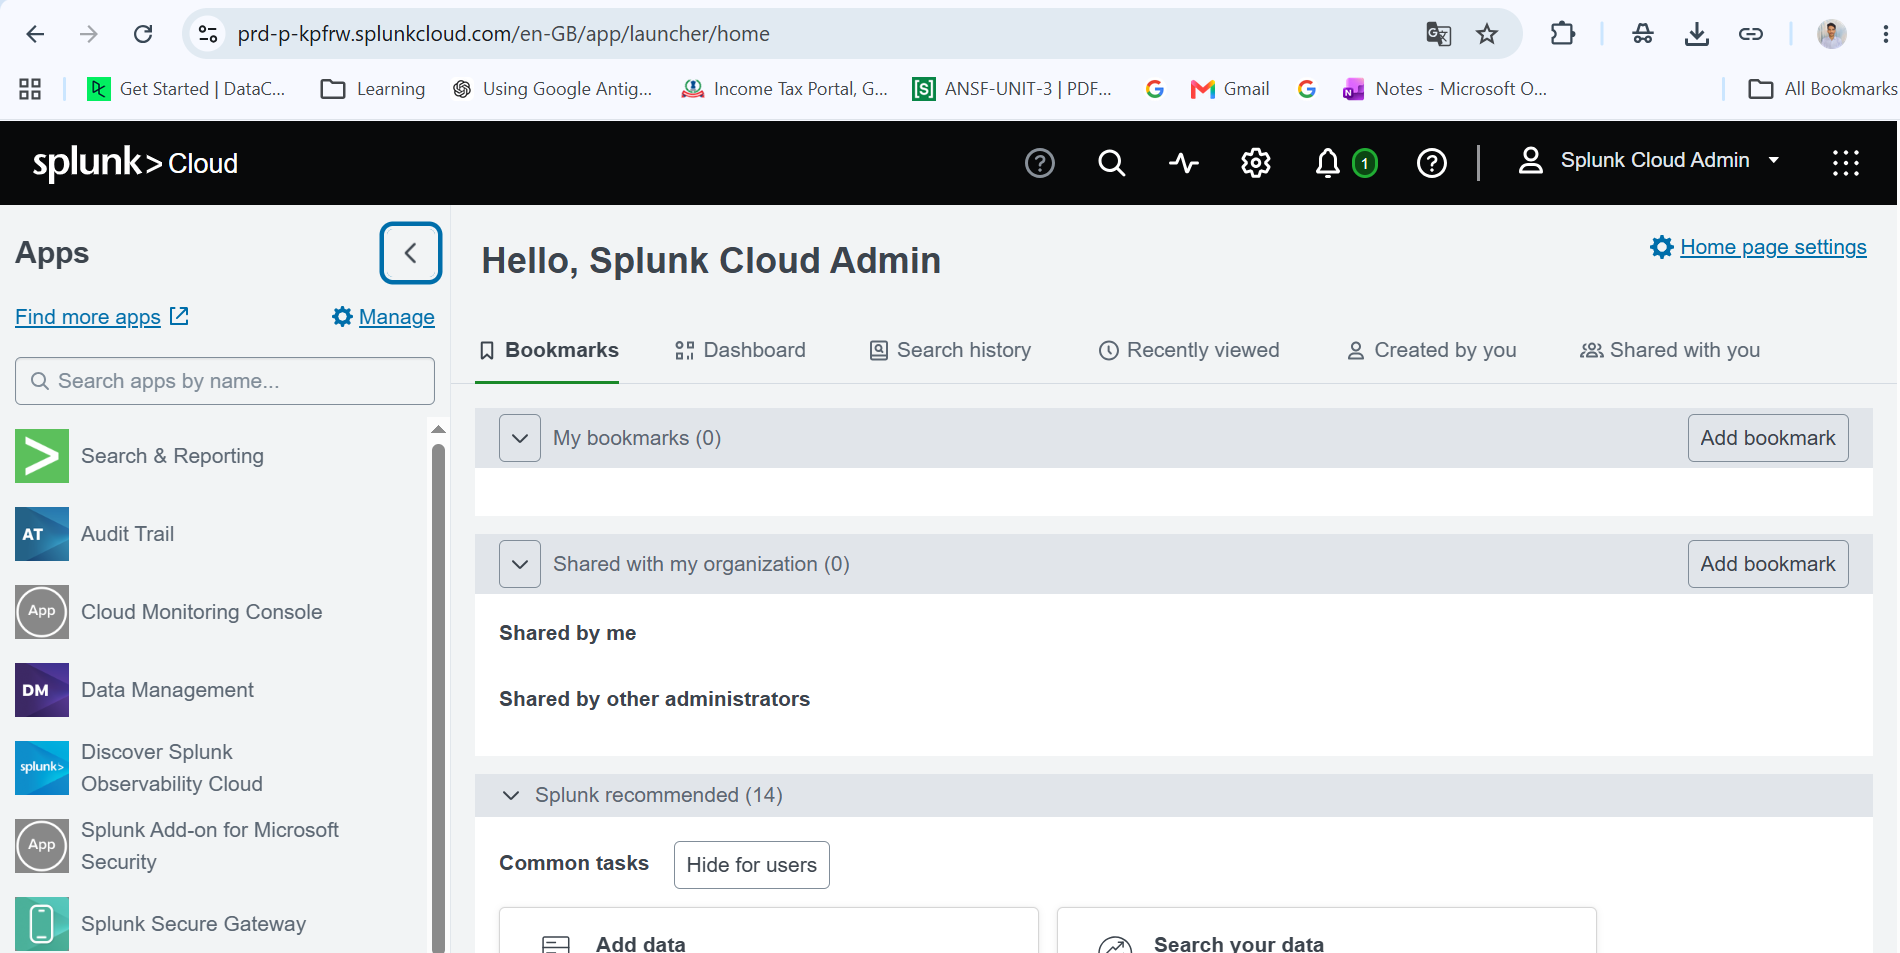Open the Data Management DM icon

point(42,690)
